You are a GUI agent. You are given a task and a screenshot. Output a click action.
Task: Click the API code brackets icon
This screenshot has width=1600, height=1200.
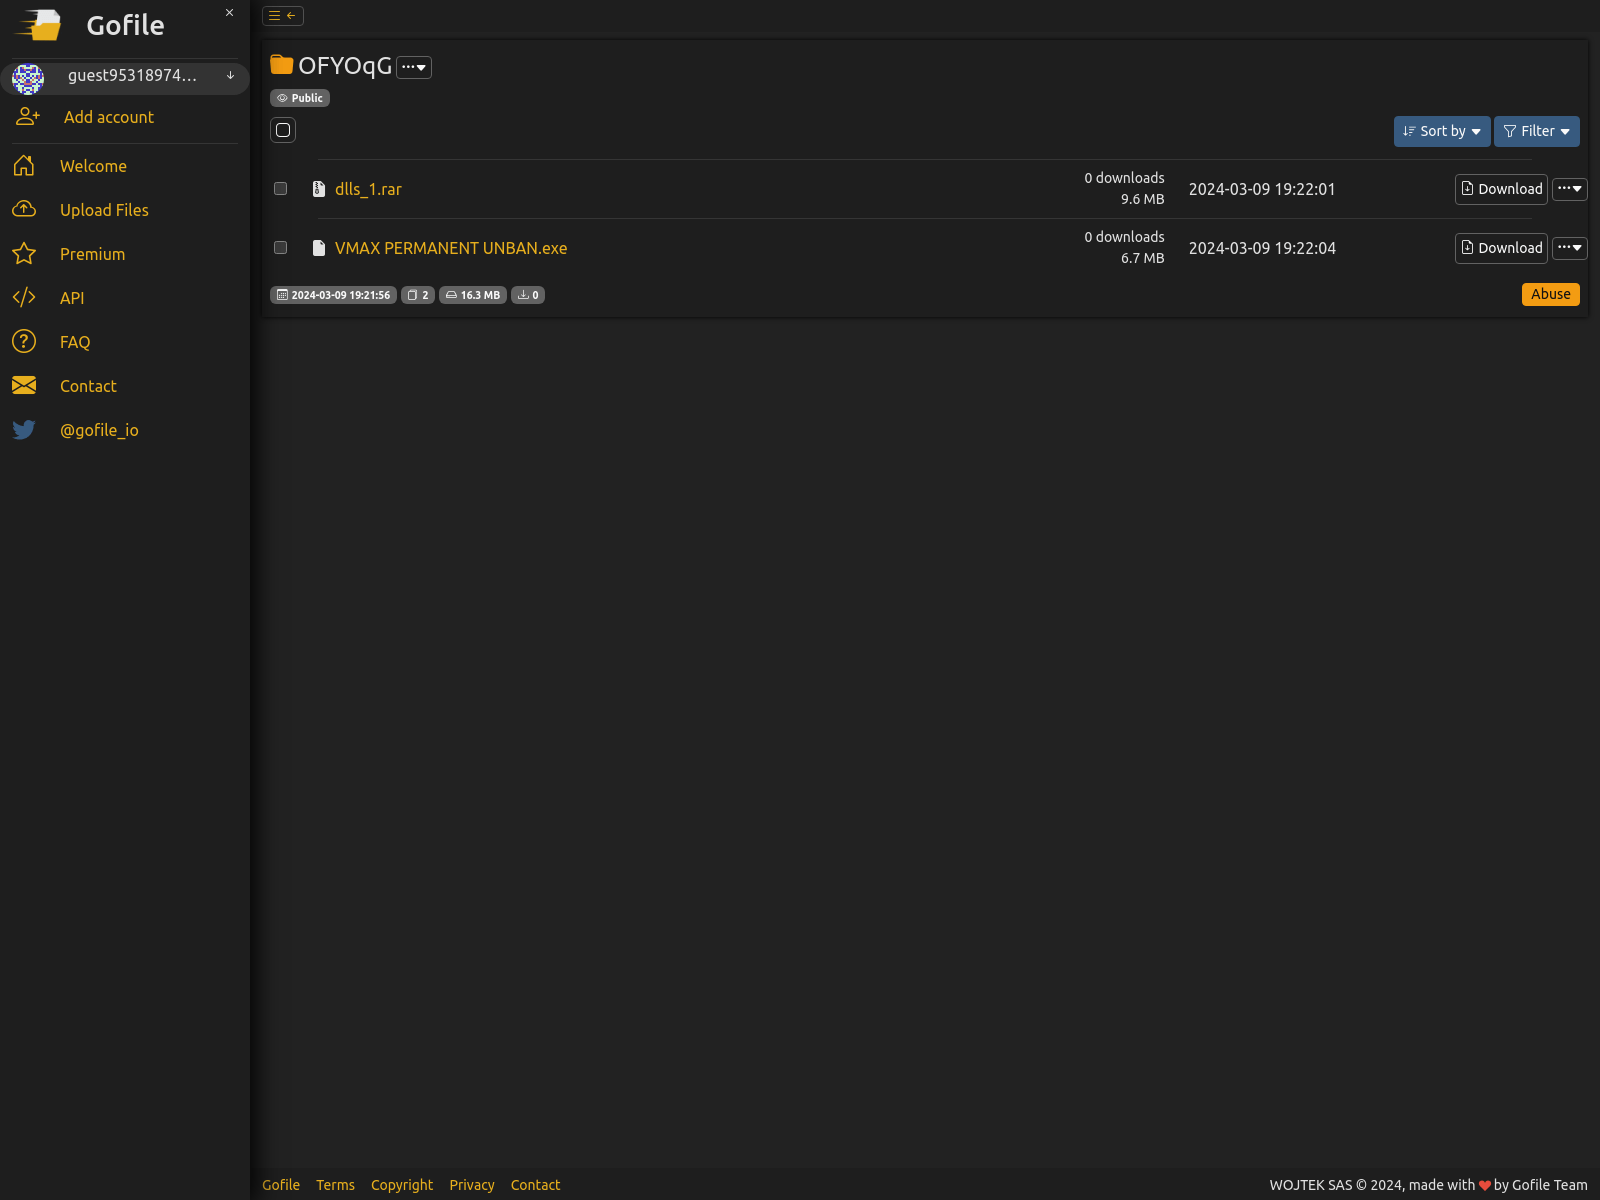pos(24,298)
